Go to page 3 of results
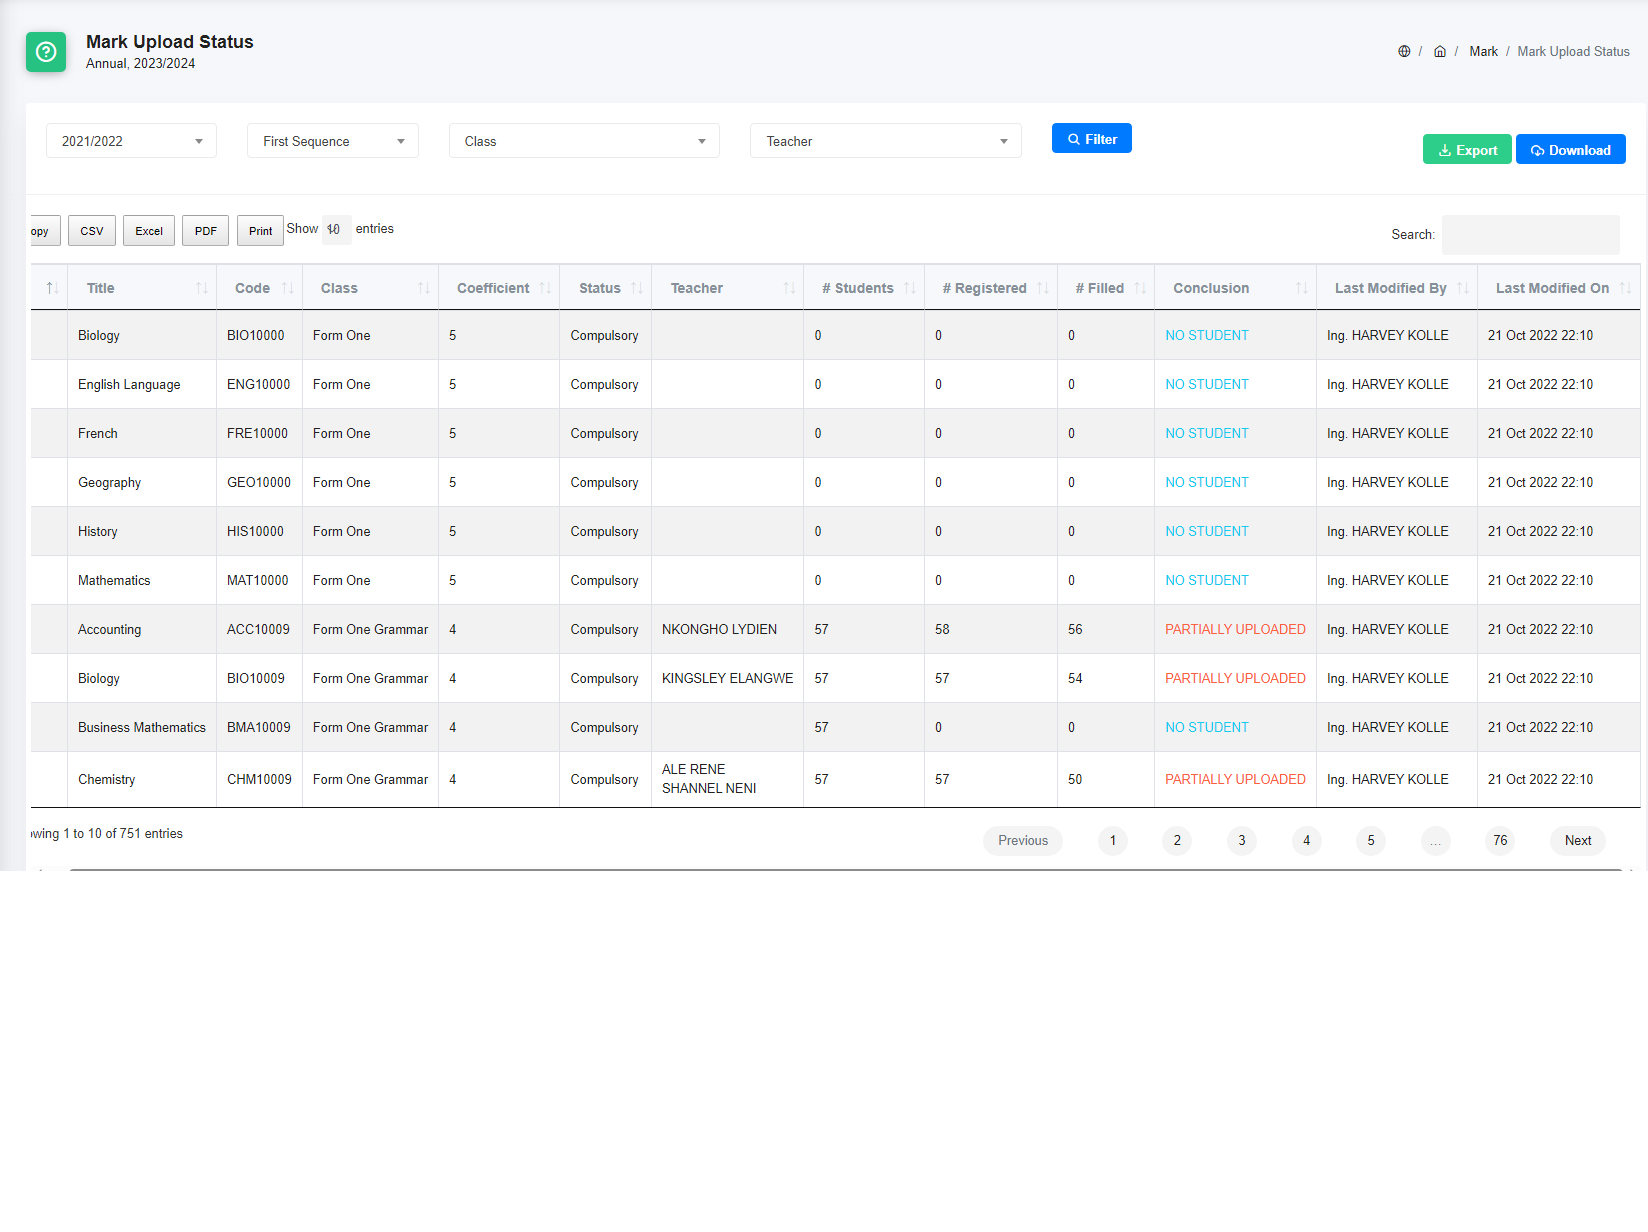 click(1241, 841)
